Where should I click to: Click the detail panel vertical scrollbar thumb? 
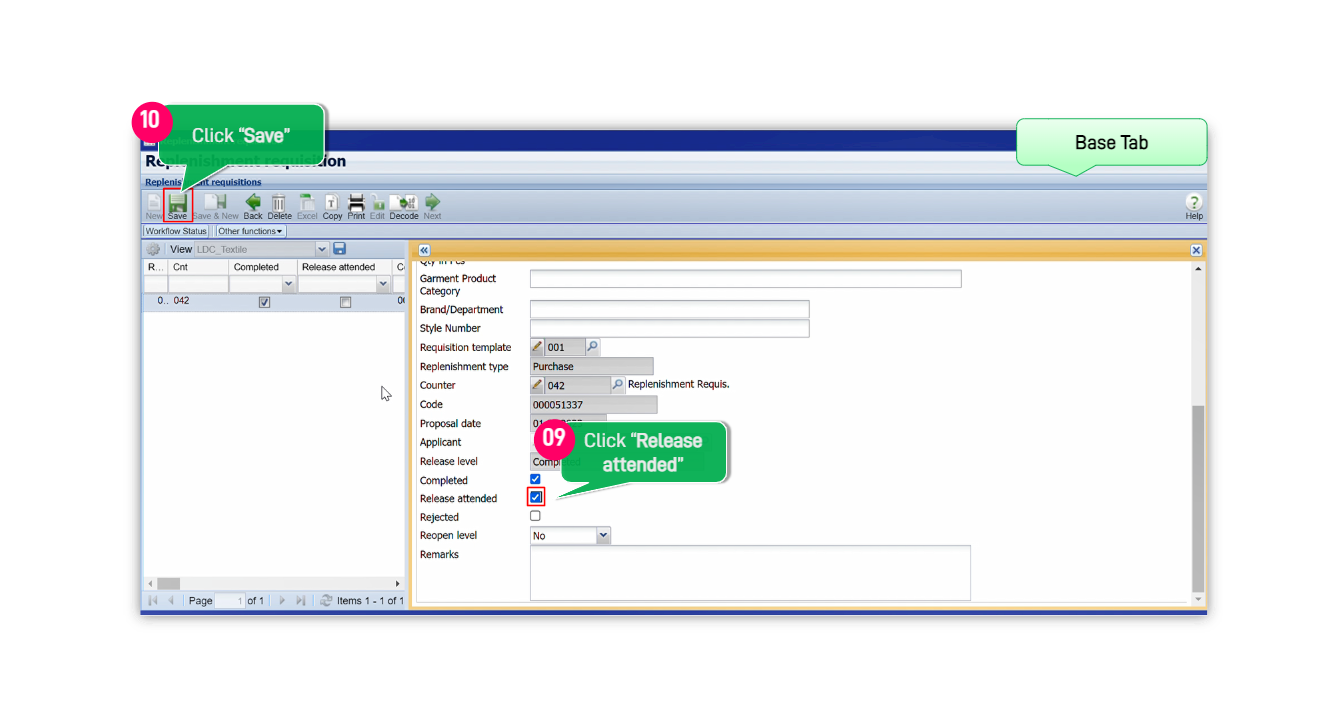click(1198, 498)
